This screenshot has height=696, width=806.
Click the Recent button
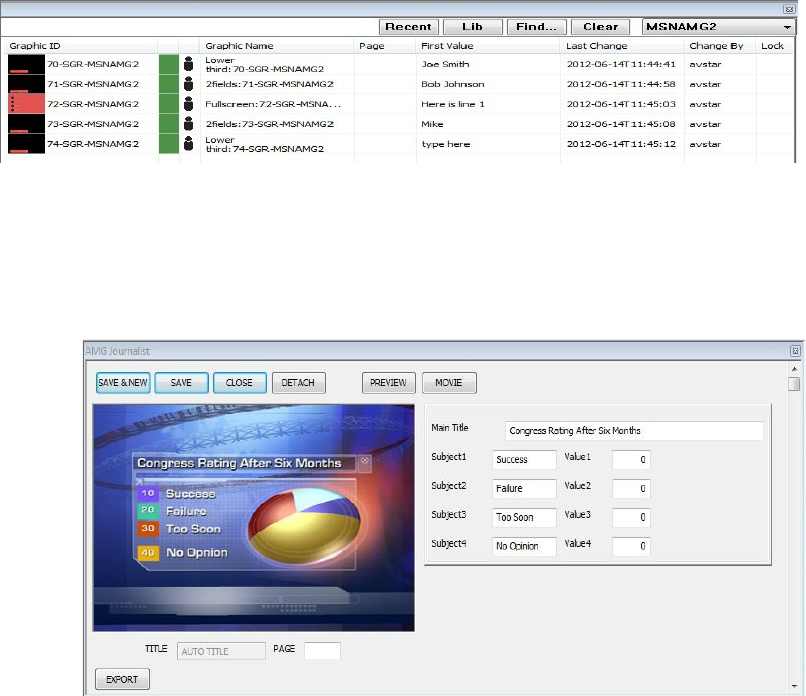[x=409, y=27]
